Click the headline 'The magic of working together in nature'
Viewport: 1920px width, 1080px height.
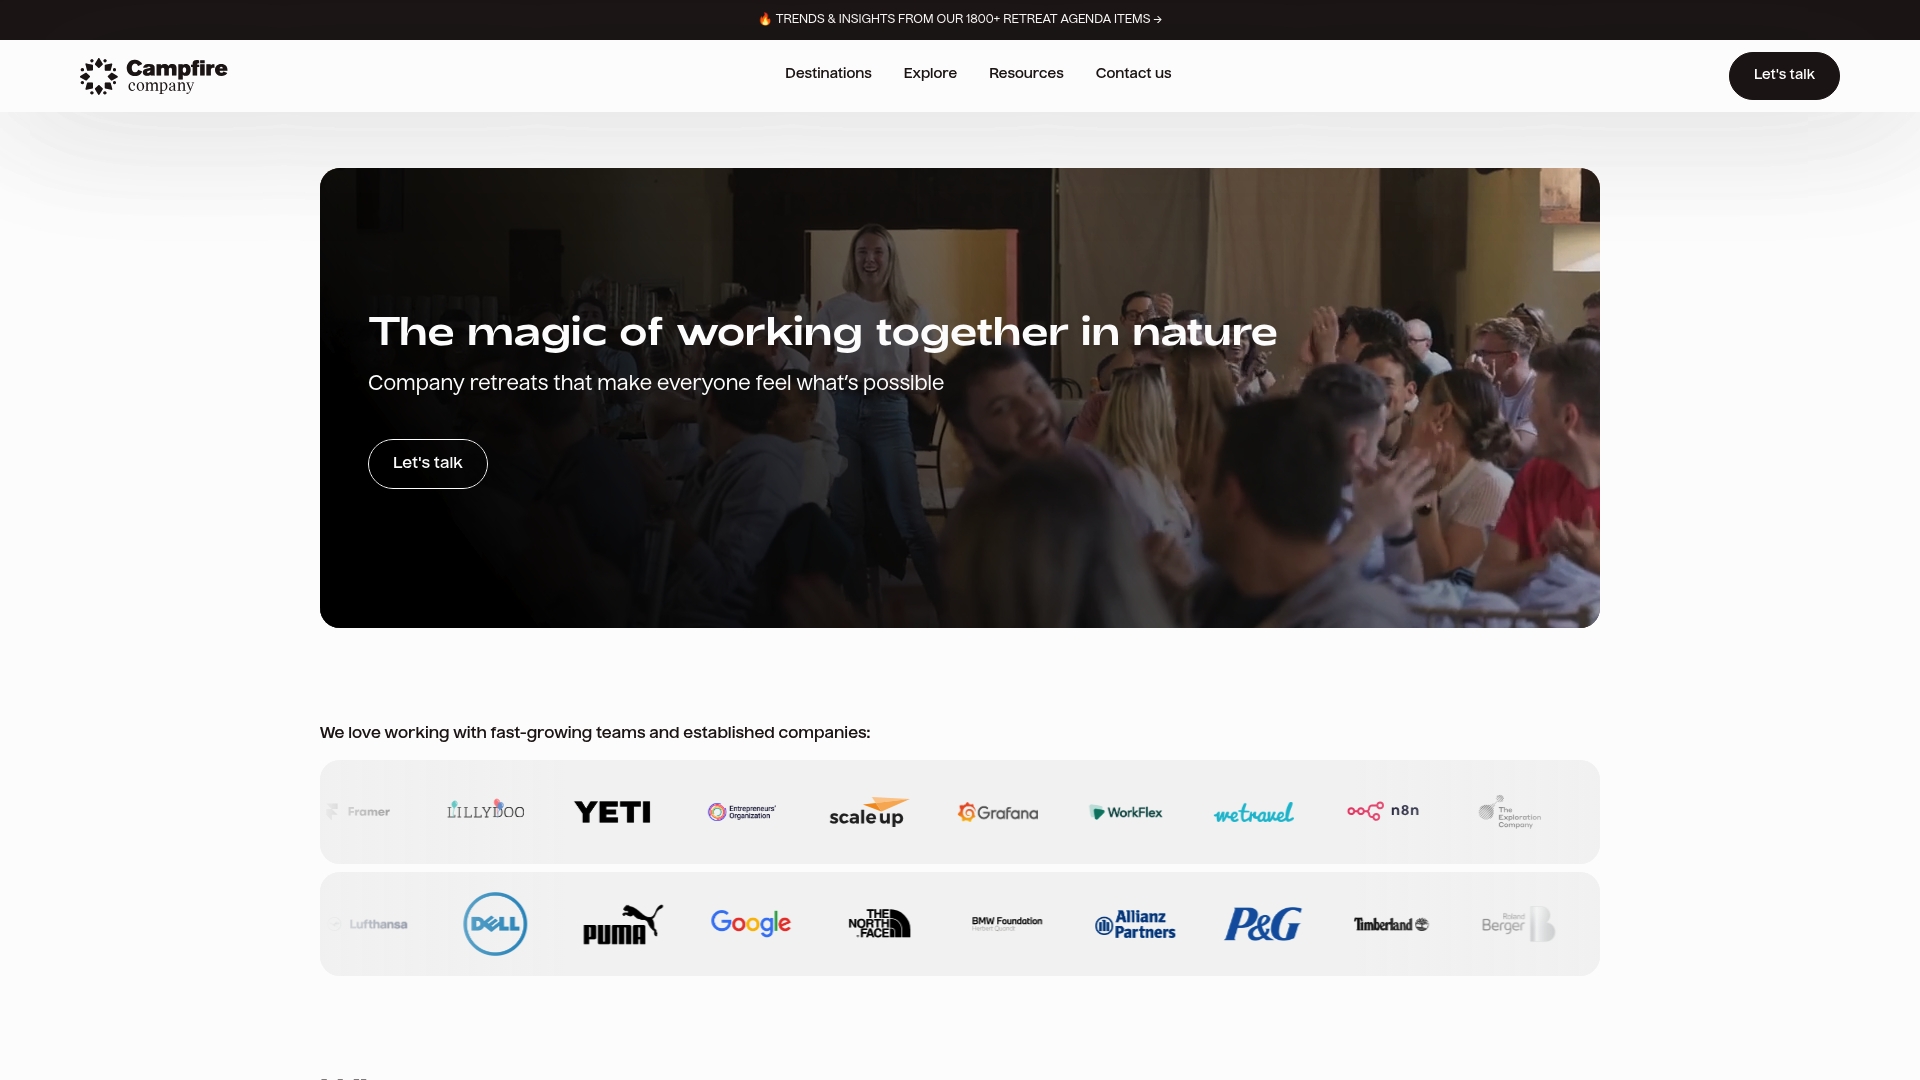[822, 332]
